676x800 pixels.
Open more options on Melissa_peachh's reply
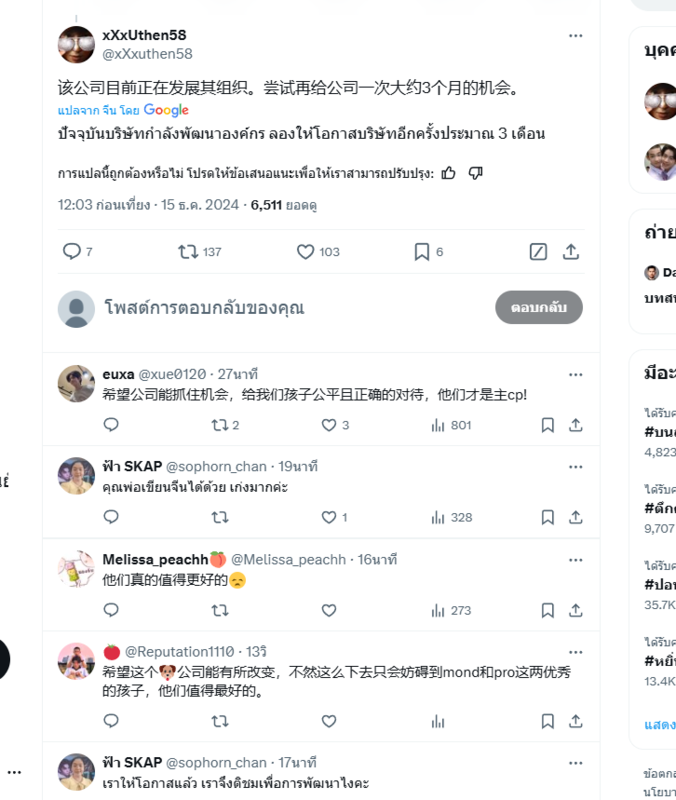coord(575,560)
